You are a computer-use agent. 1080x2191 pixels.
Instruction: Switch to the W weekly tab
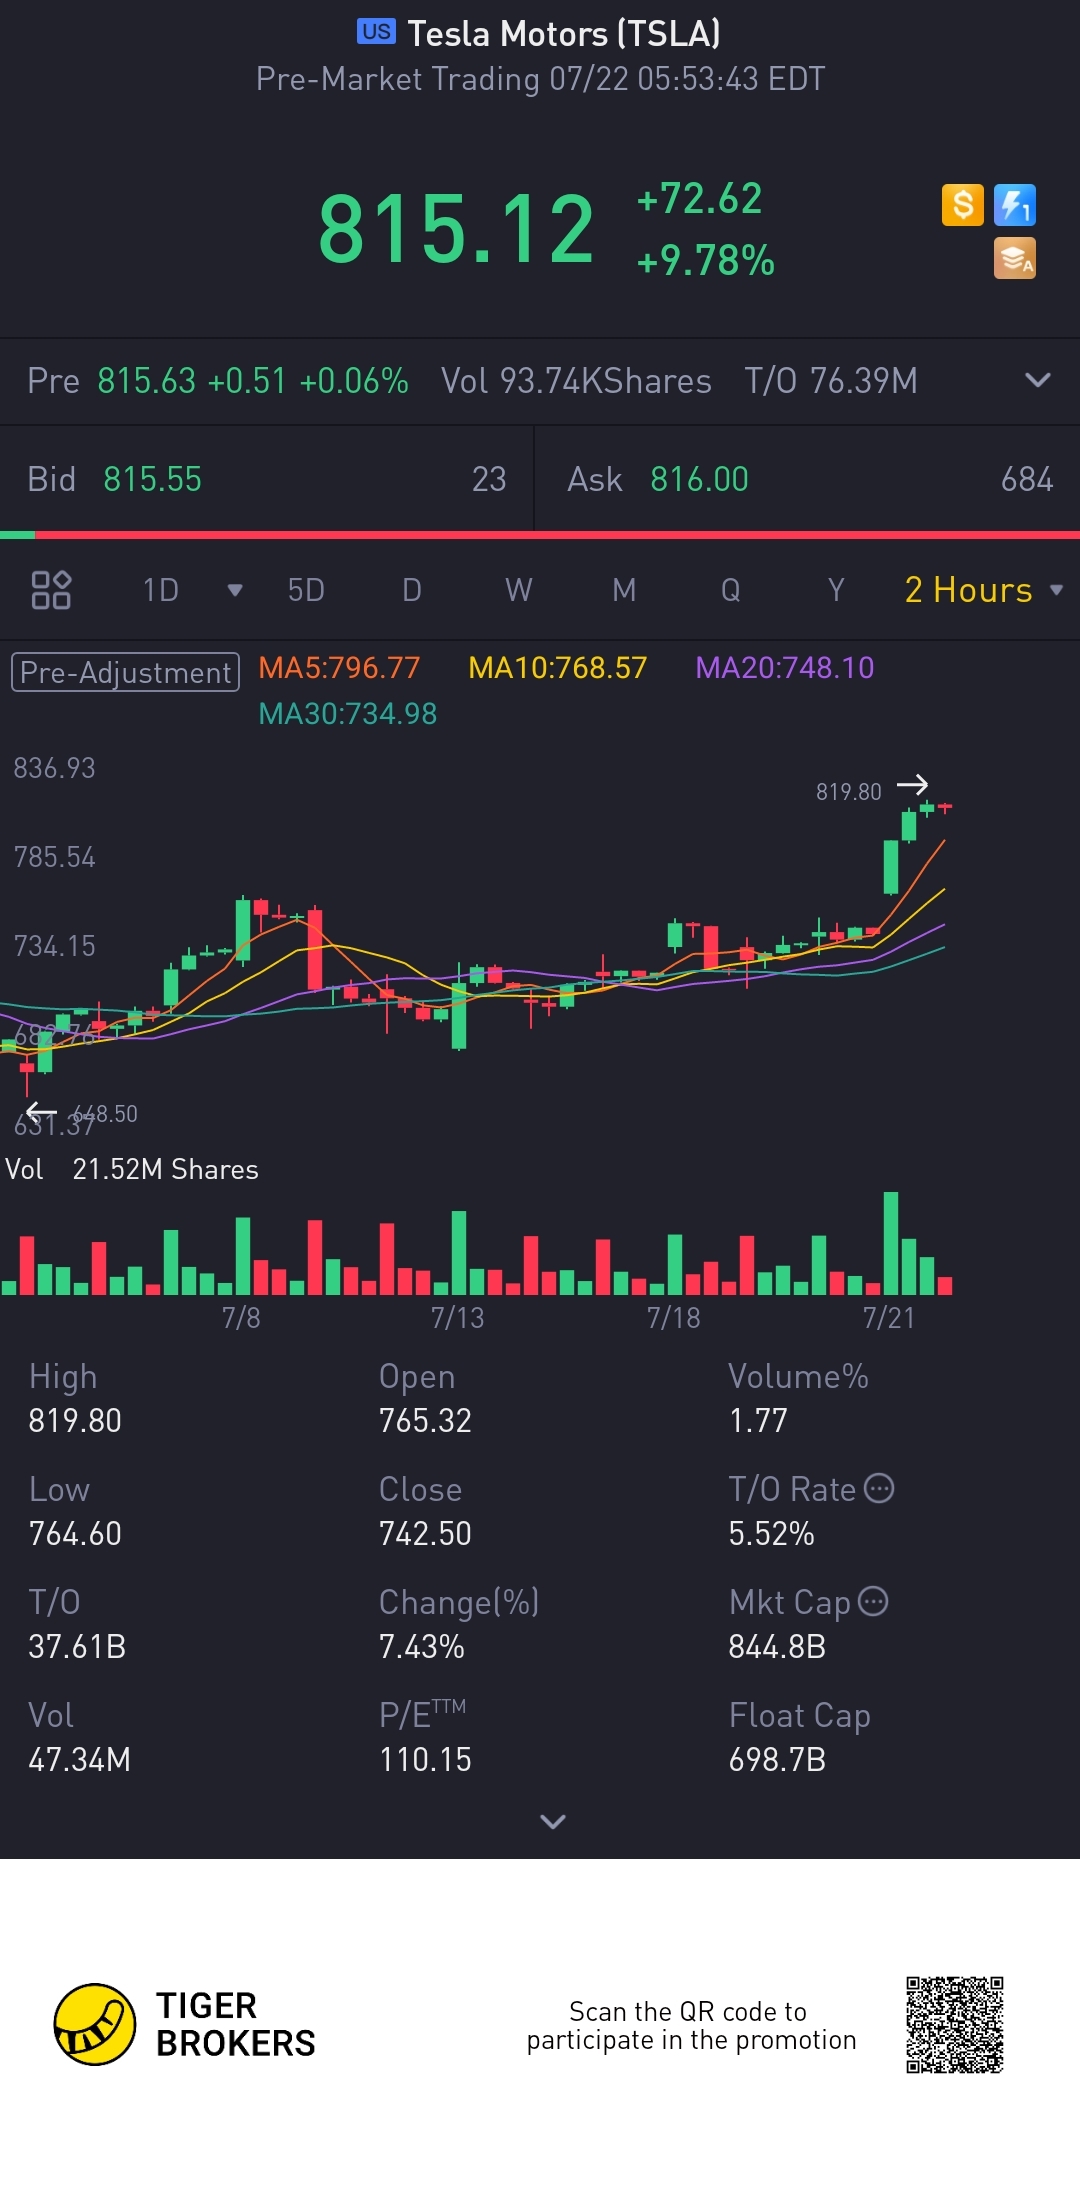(x=518, y=590)
